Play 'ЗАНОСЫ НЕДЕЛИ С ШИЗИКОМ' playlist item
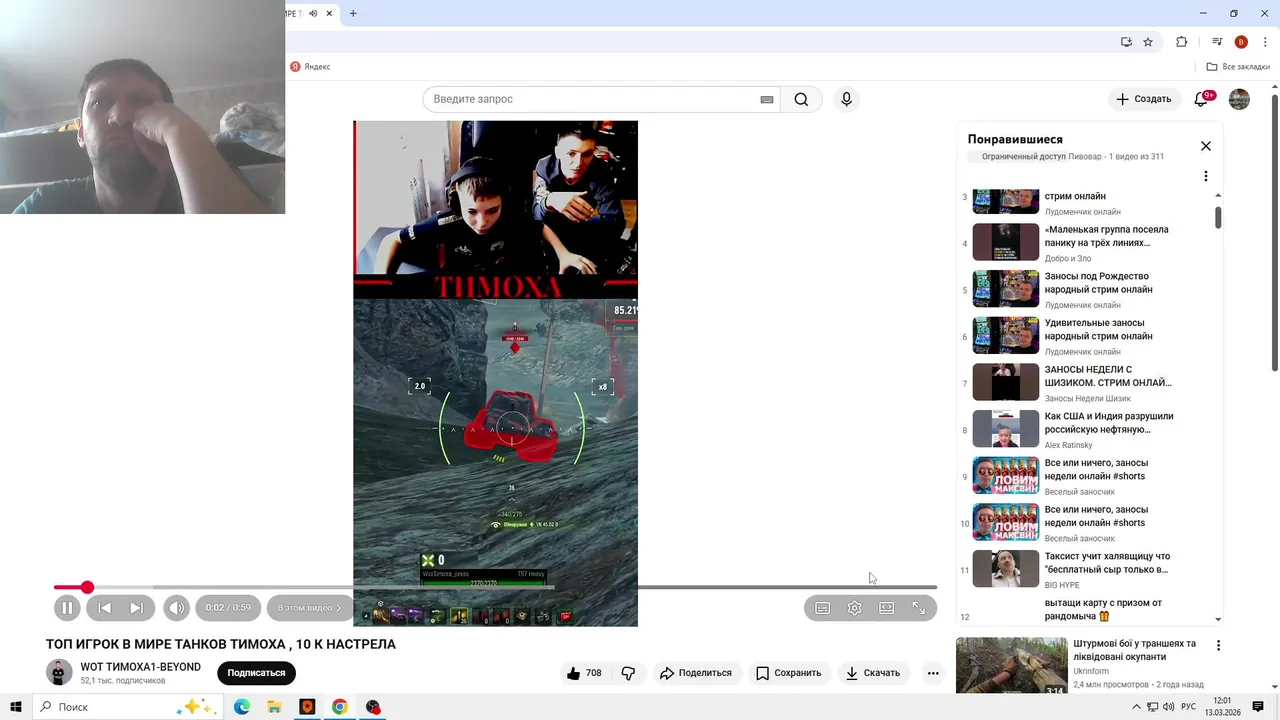This screenshot has height=720, width=1280. pos(1108,376)
